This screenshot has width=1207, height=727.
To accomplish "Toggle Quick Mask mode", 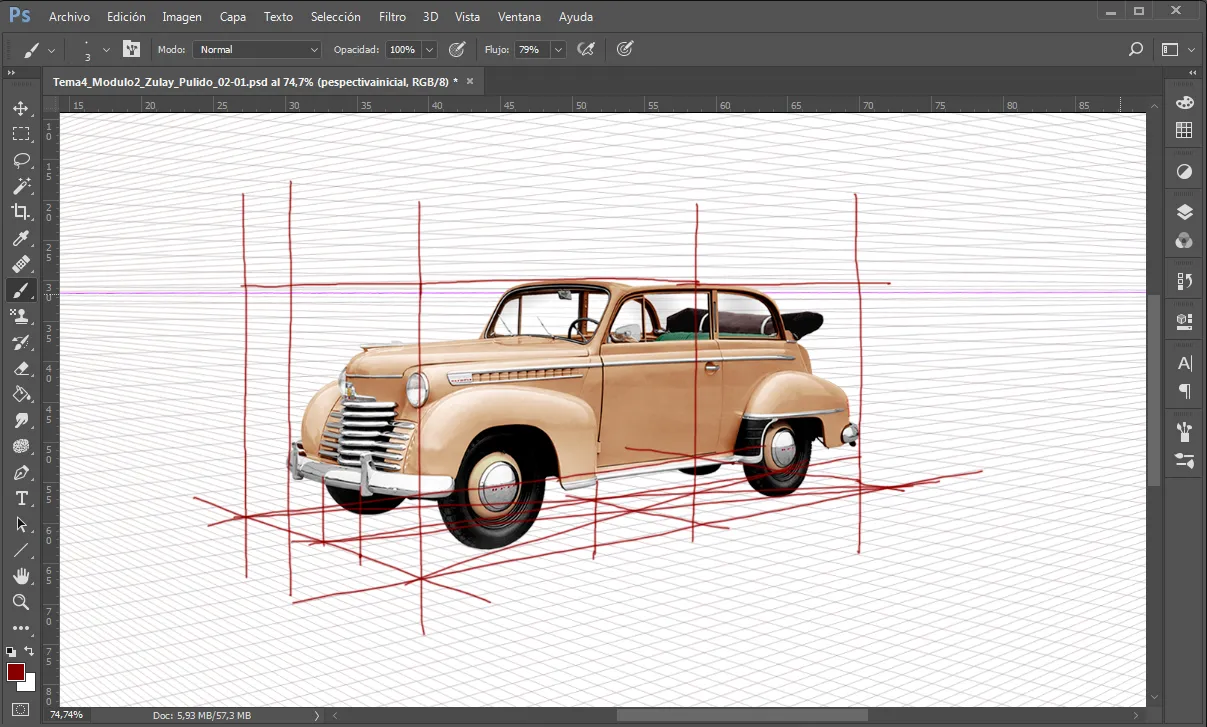I will pos(21,710).
